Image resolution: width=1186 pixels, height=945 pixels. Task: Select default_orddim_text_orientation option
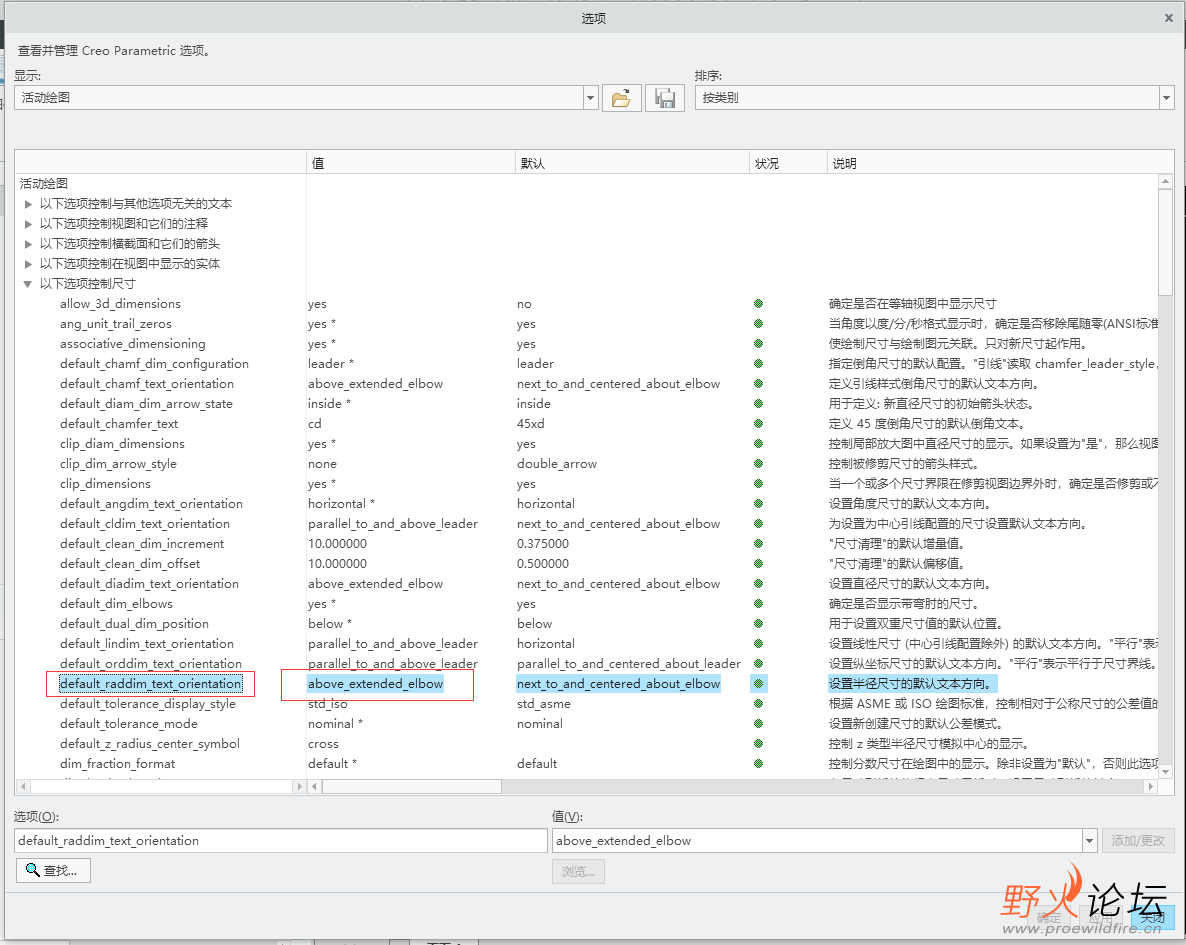pyautogui.click(x=151, y=664)
